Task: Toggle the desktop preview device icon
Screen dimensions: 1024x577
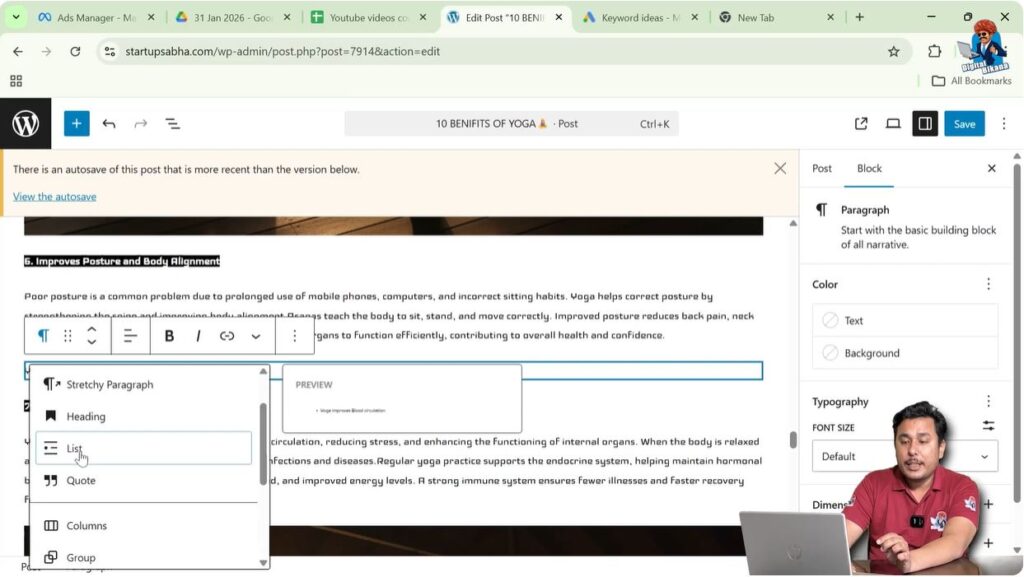Action: click(x=893, y=123)
